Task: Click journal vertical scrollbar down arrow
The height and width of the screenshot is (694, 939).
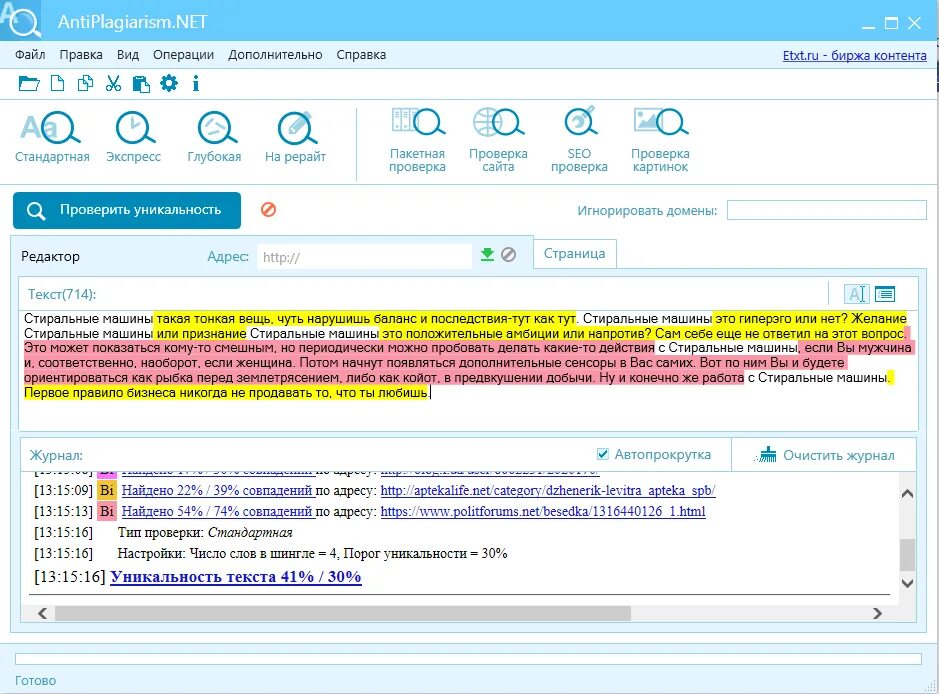Action: point(907,583)
